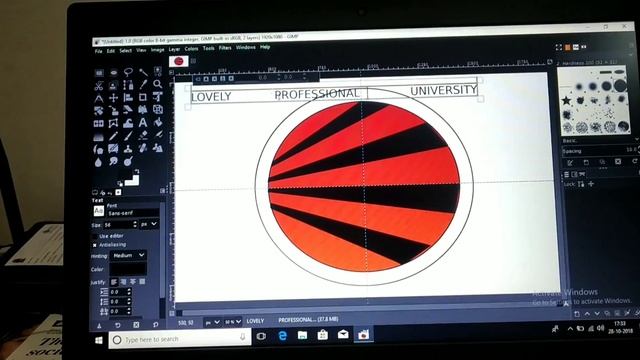The width and height of the screenshot is (640, 360).
Task: Set text justify to right
Action: [x=124, y=282]
